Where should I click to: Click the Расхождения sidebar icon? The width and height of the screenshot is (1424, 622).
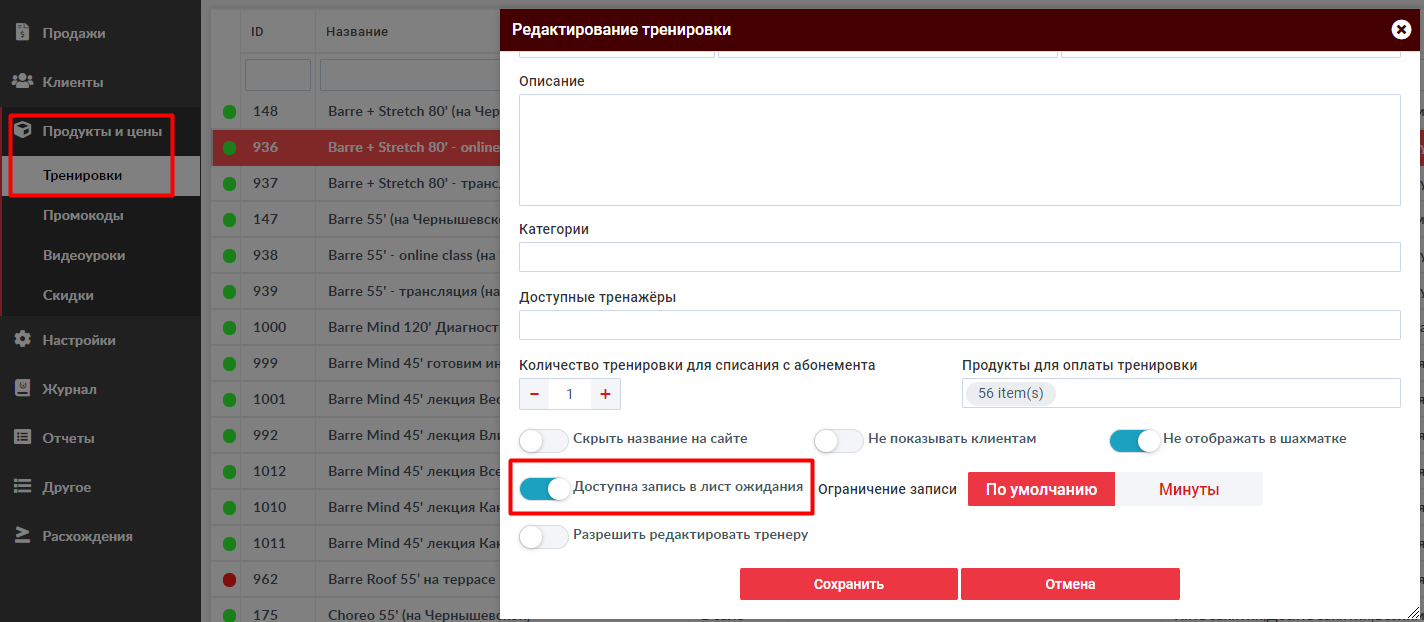[22, 535]
